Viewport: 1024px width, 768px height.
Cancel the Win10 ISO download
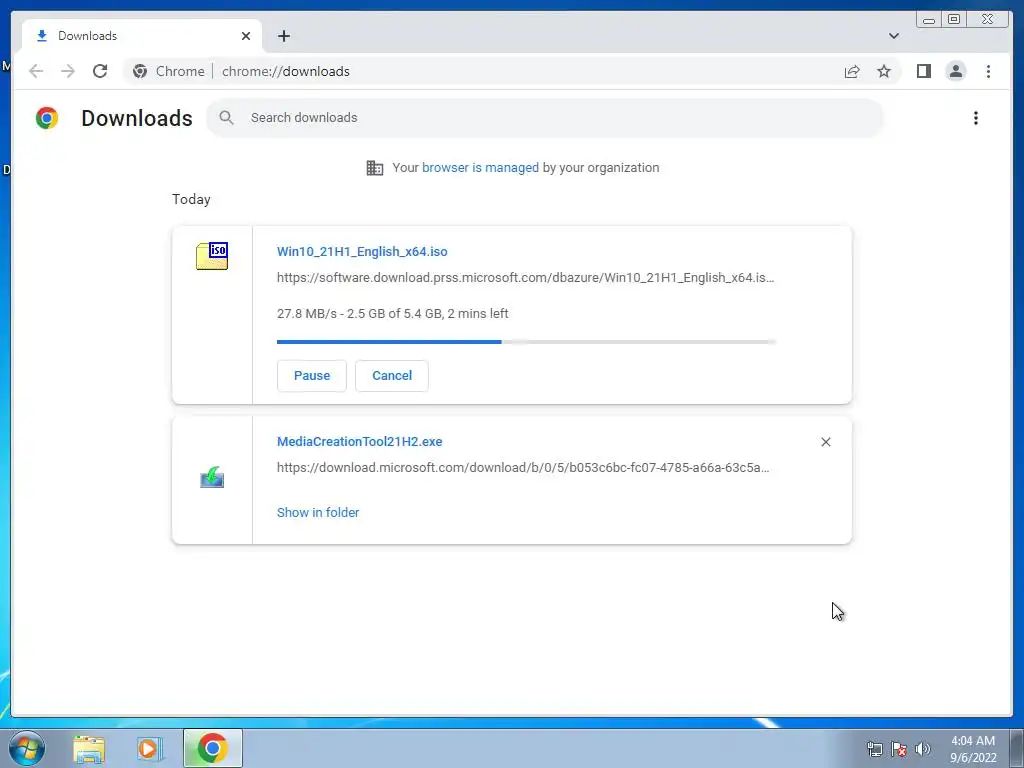pos(392,376)
